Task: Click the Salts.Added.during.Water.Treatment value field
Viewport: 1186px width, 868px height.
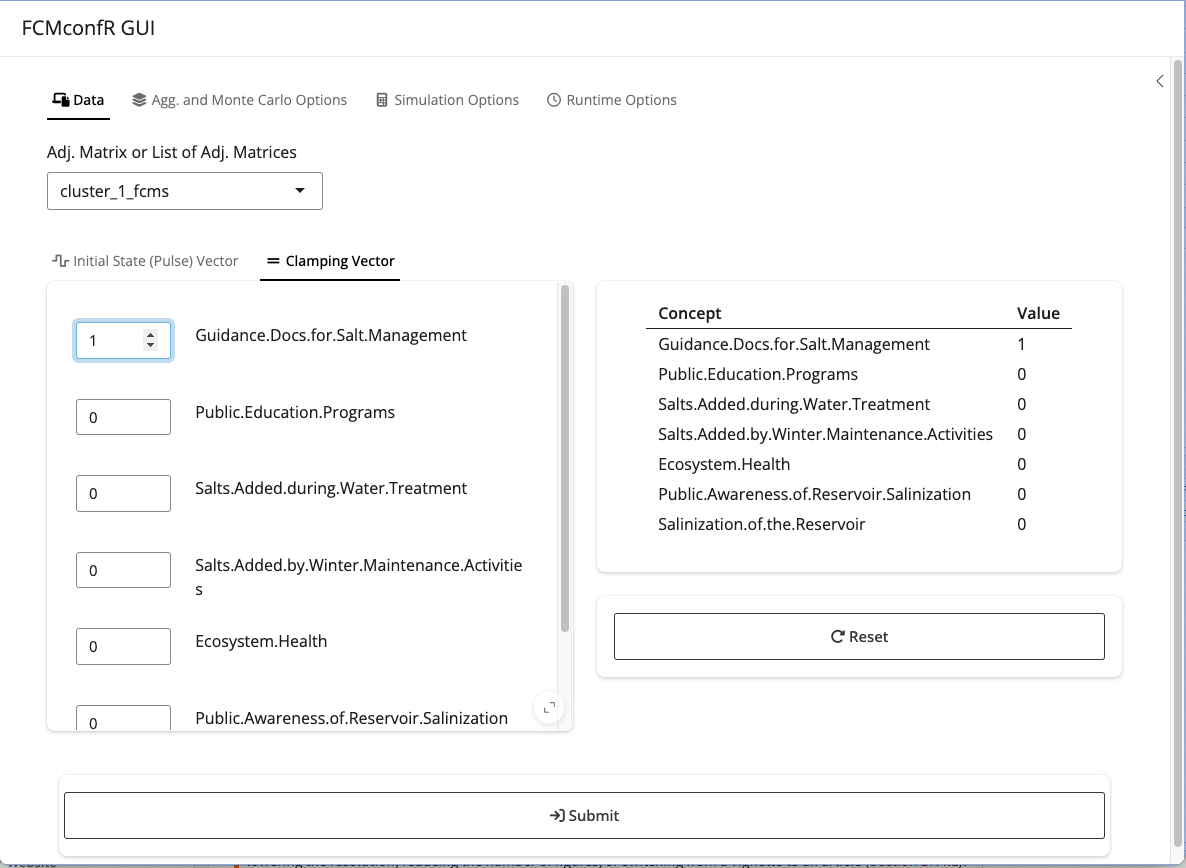Action: pos(123,493)
